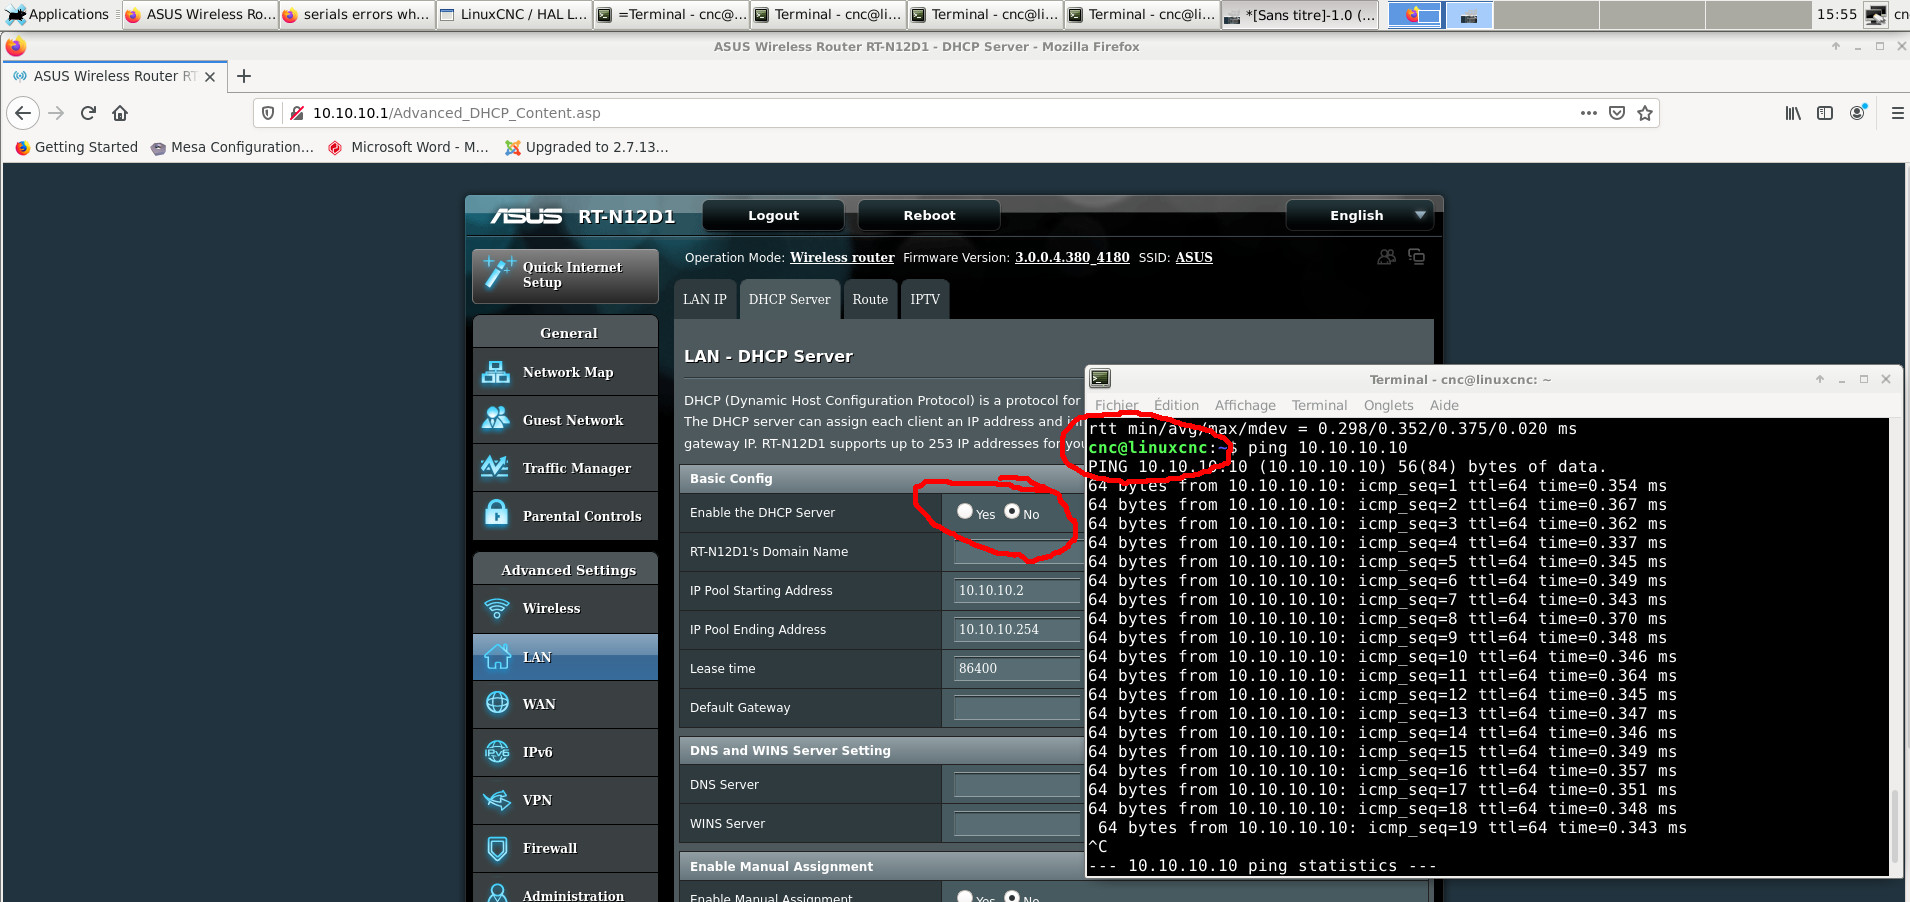The width and height of the screenshot is (1910, 902).
Task: Switch to the Route tab
Action: (x=870, y=299)
